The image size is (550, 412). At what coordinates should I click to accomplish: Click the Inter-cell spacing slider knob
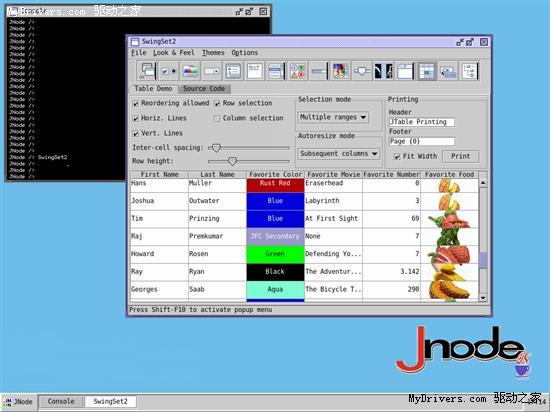pyautogui.click(x=216, y=148)
